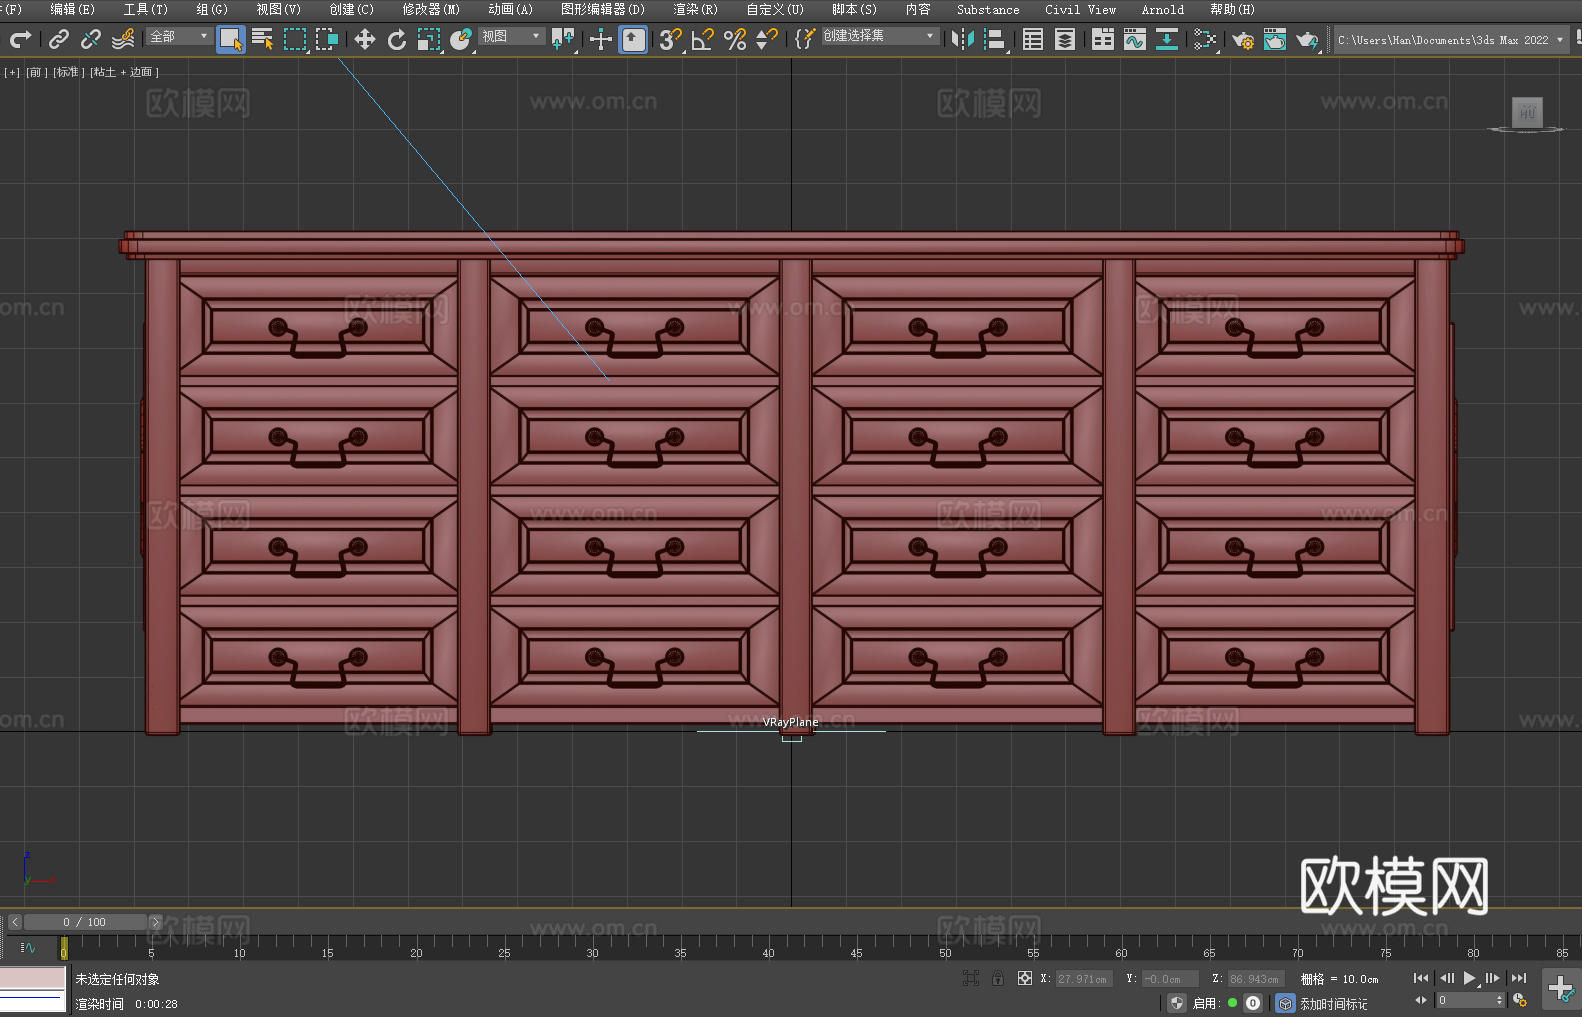
Task: Open the 编辑(E) menu
Action: point(72,9)
